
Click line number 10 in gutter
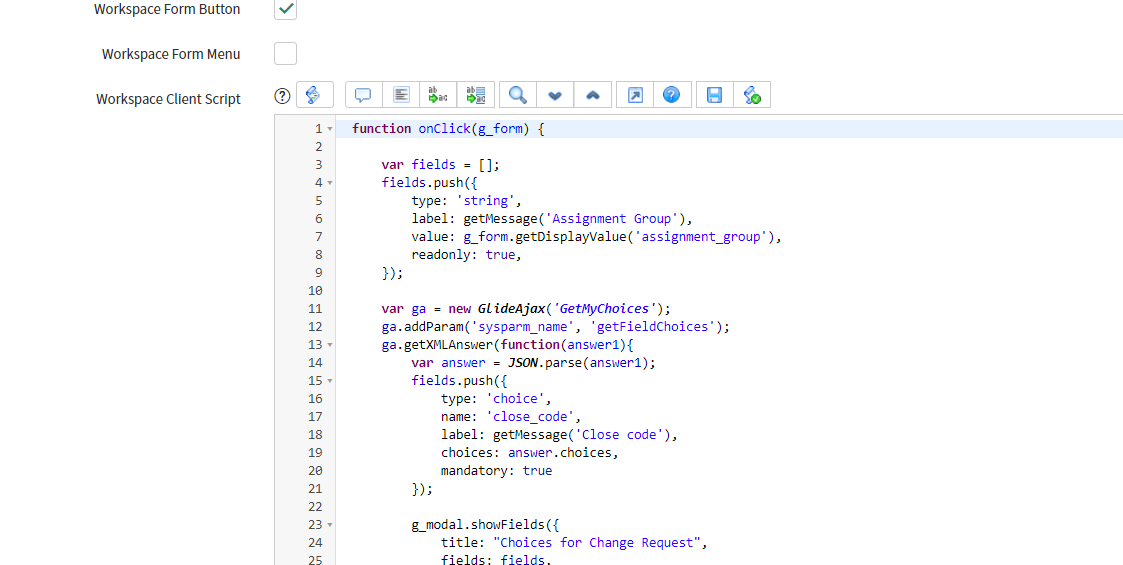(x=315, y=291)
